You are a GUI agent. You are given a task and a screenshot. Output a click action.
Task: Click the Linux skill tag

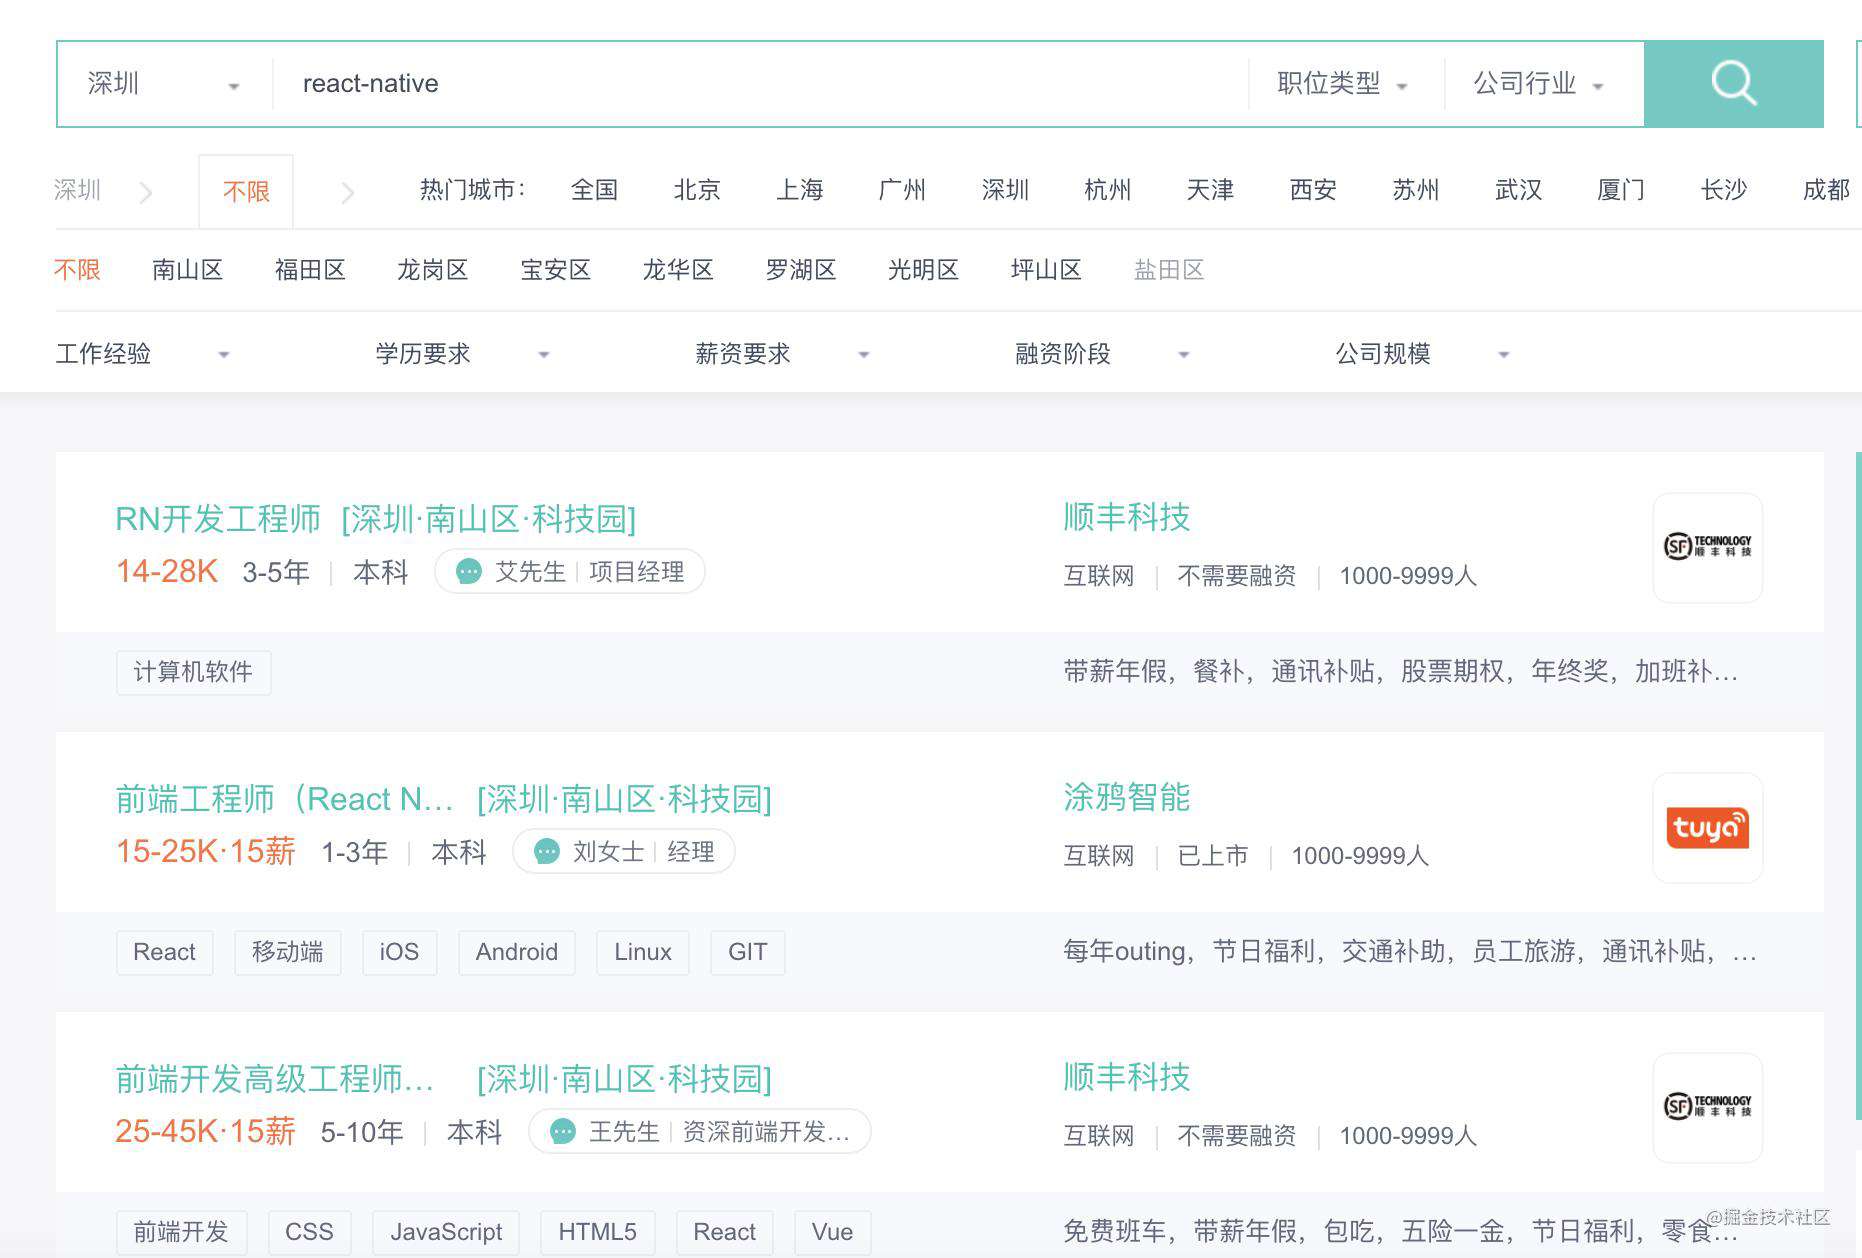pos(642,952)
